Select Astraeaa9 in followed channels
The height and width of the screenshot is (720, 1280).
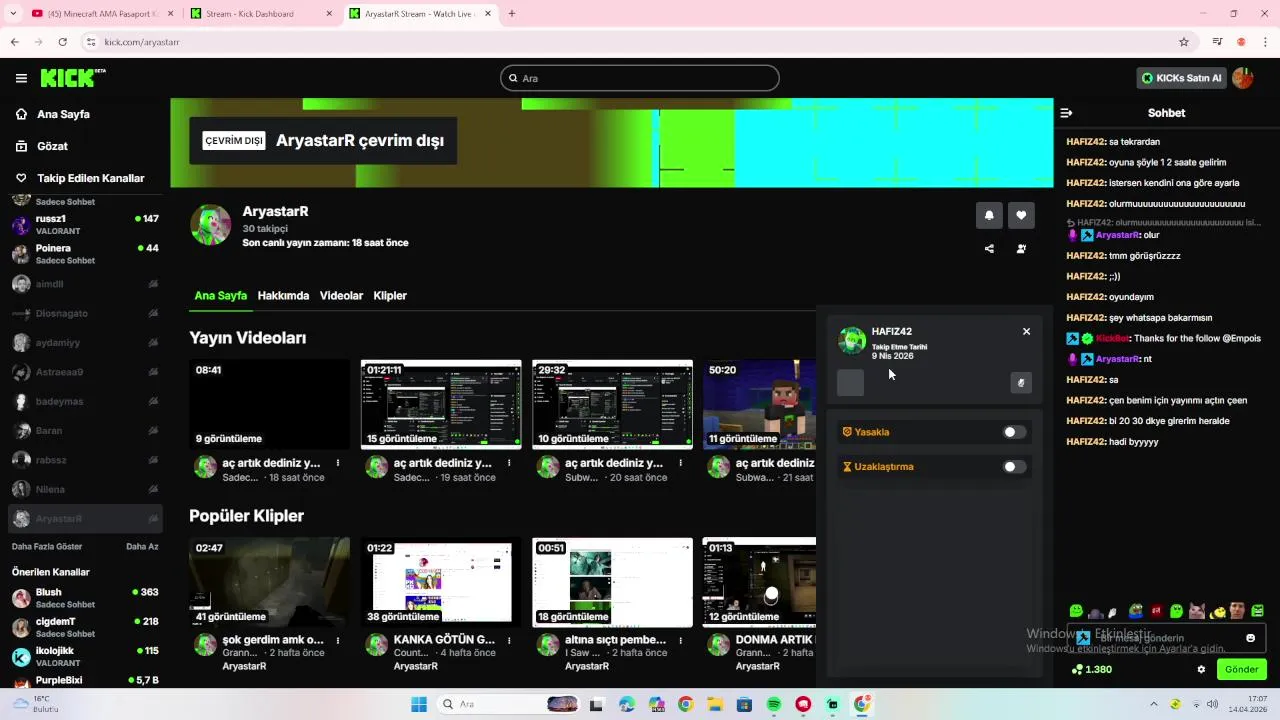click(x=85, y=372)
